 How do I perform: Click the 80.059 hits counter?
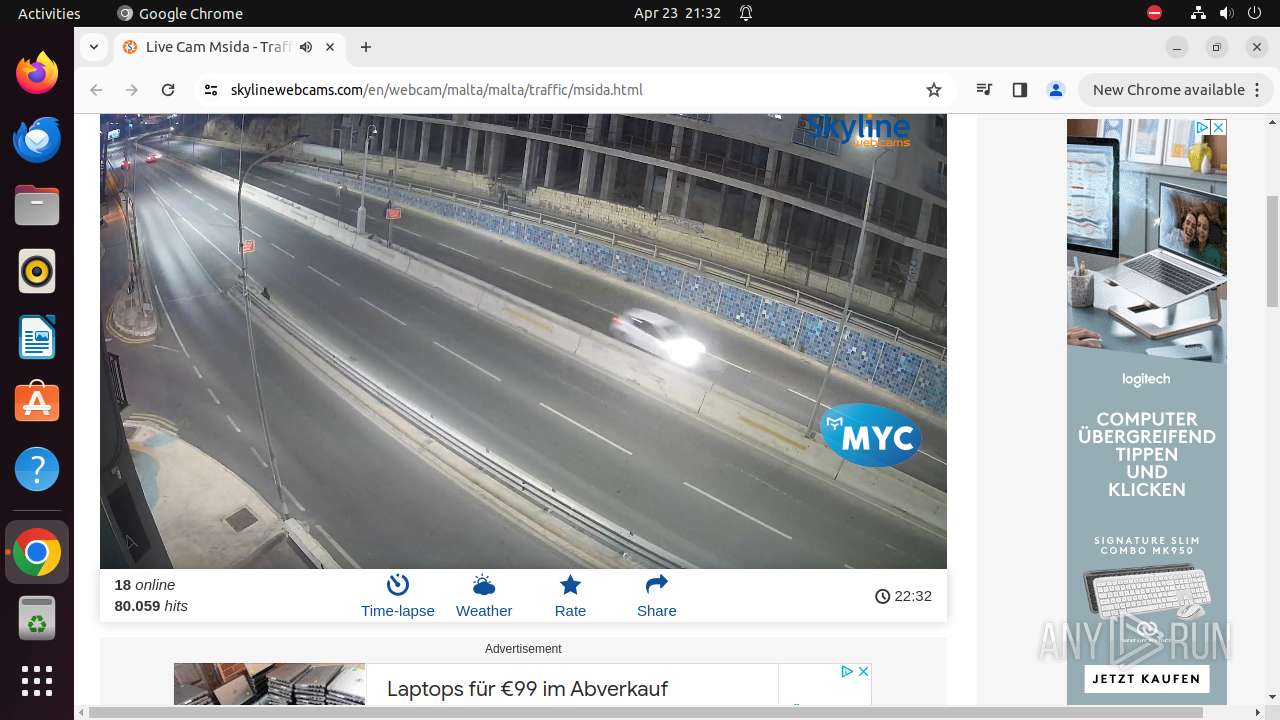tap(151, 606)
